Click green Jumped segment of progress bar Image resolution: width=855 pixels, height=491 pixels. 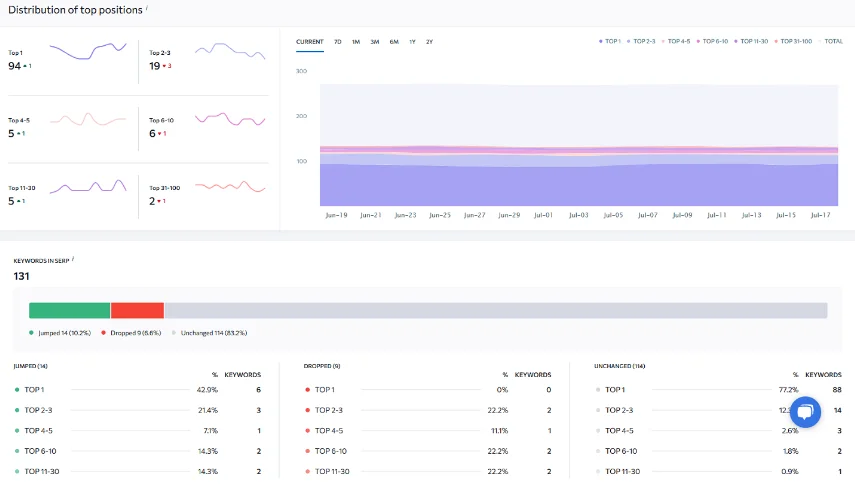(x=69, y=310)
